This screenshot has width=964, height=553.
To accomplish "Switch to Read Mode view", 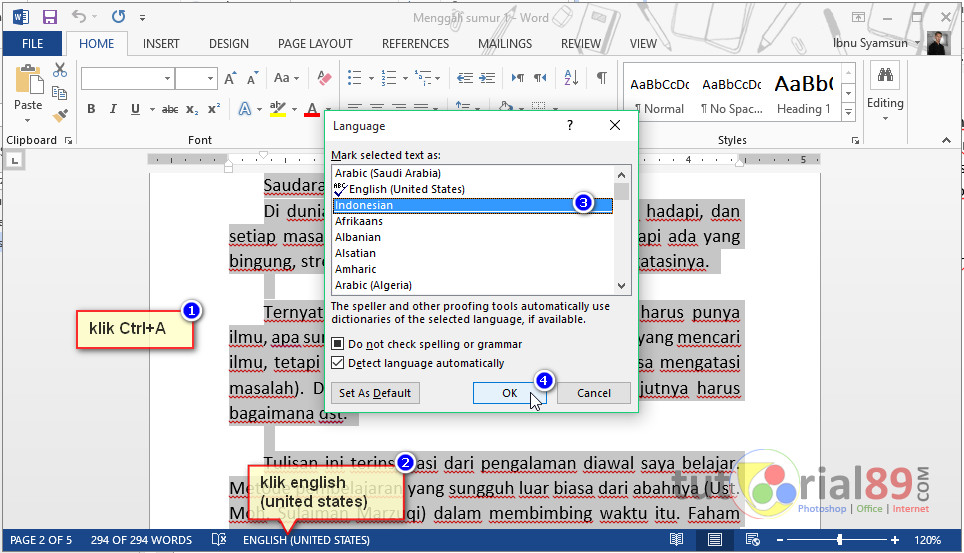I will coord(676,539).
